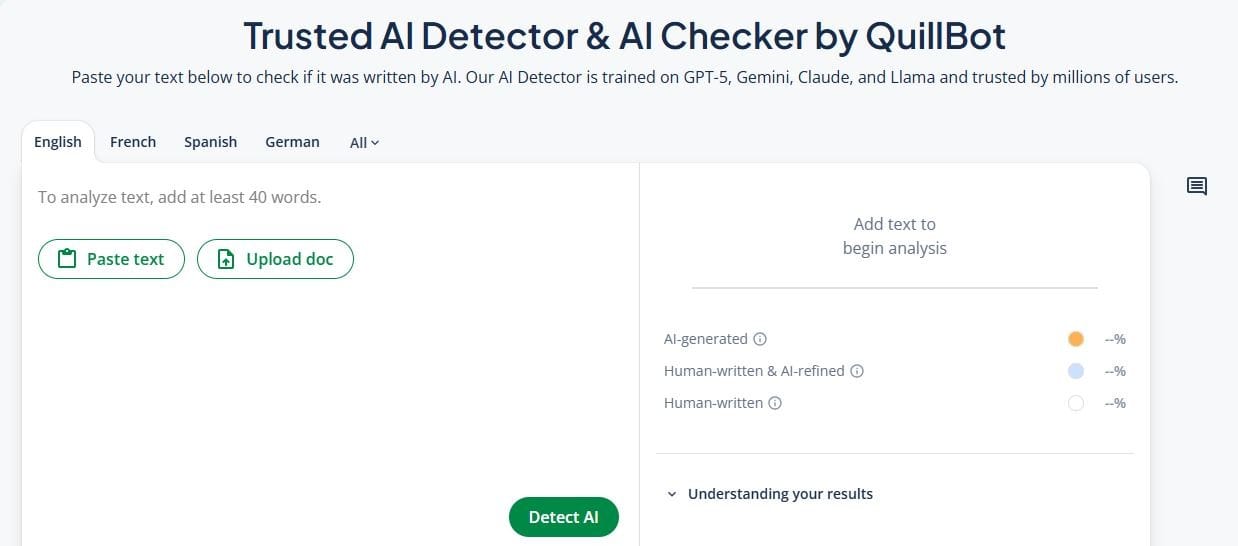Screen dimensions: 1238x546
Task: Click info icon next to Human-written & AI-refined
Action: [x=857, y=371]
